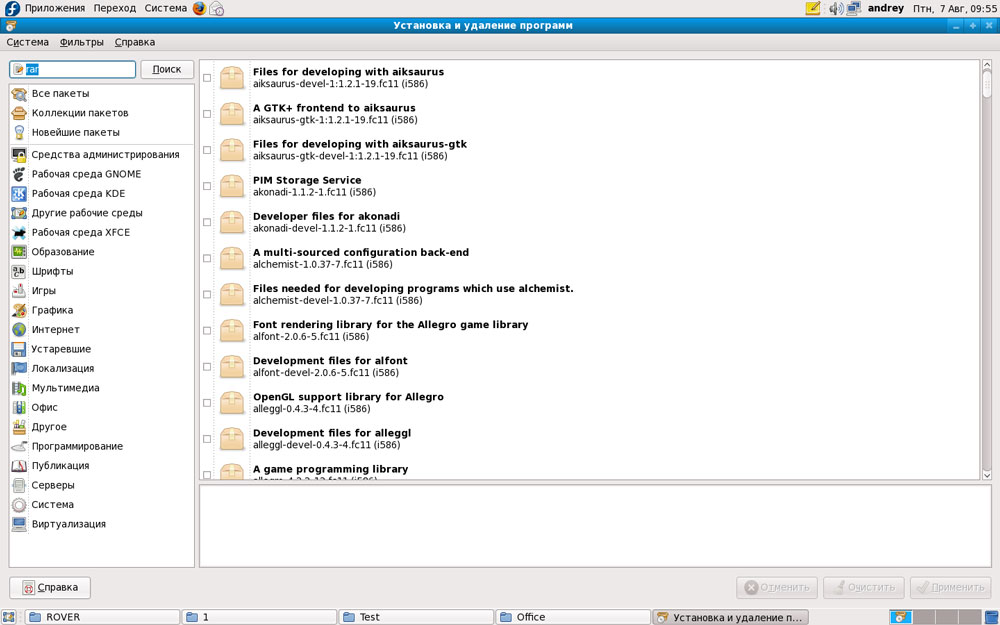1000x625 pixels.
Task: Open the Система menu in the window menubar
Action: (x=27, y=42)
